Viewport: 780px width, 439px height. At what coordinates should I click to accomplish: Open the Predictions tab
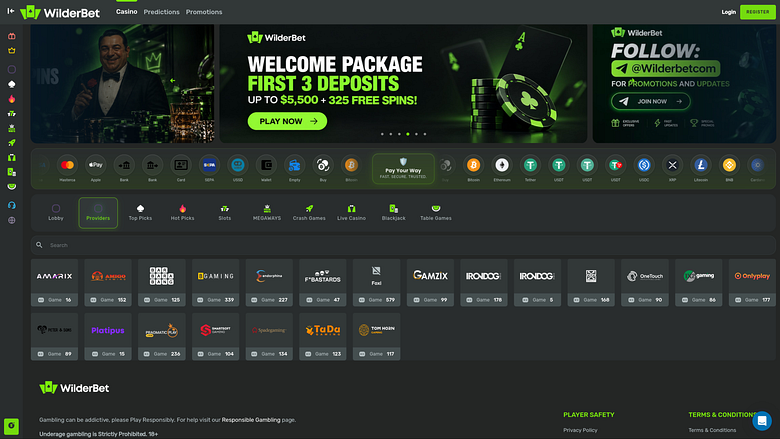click(161, 12)
